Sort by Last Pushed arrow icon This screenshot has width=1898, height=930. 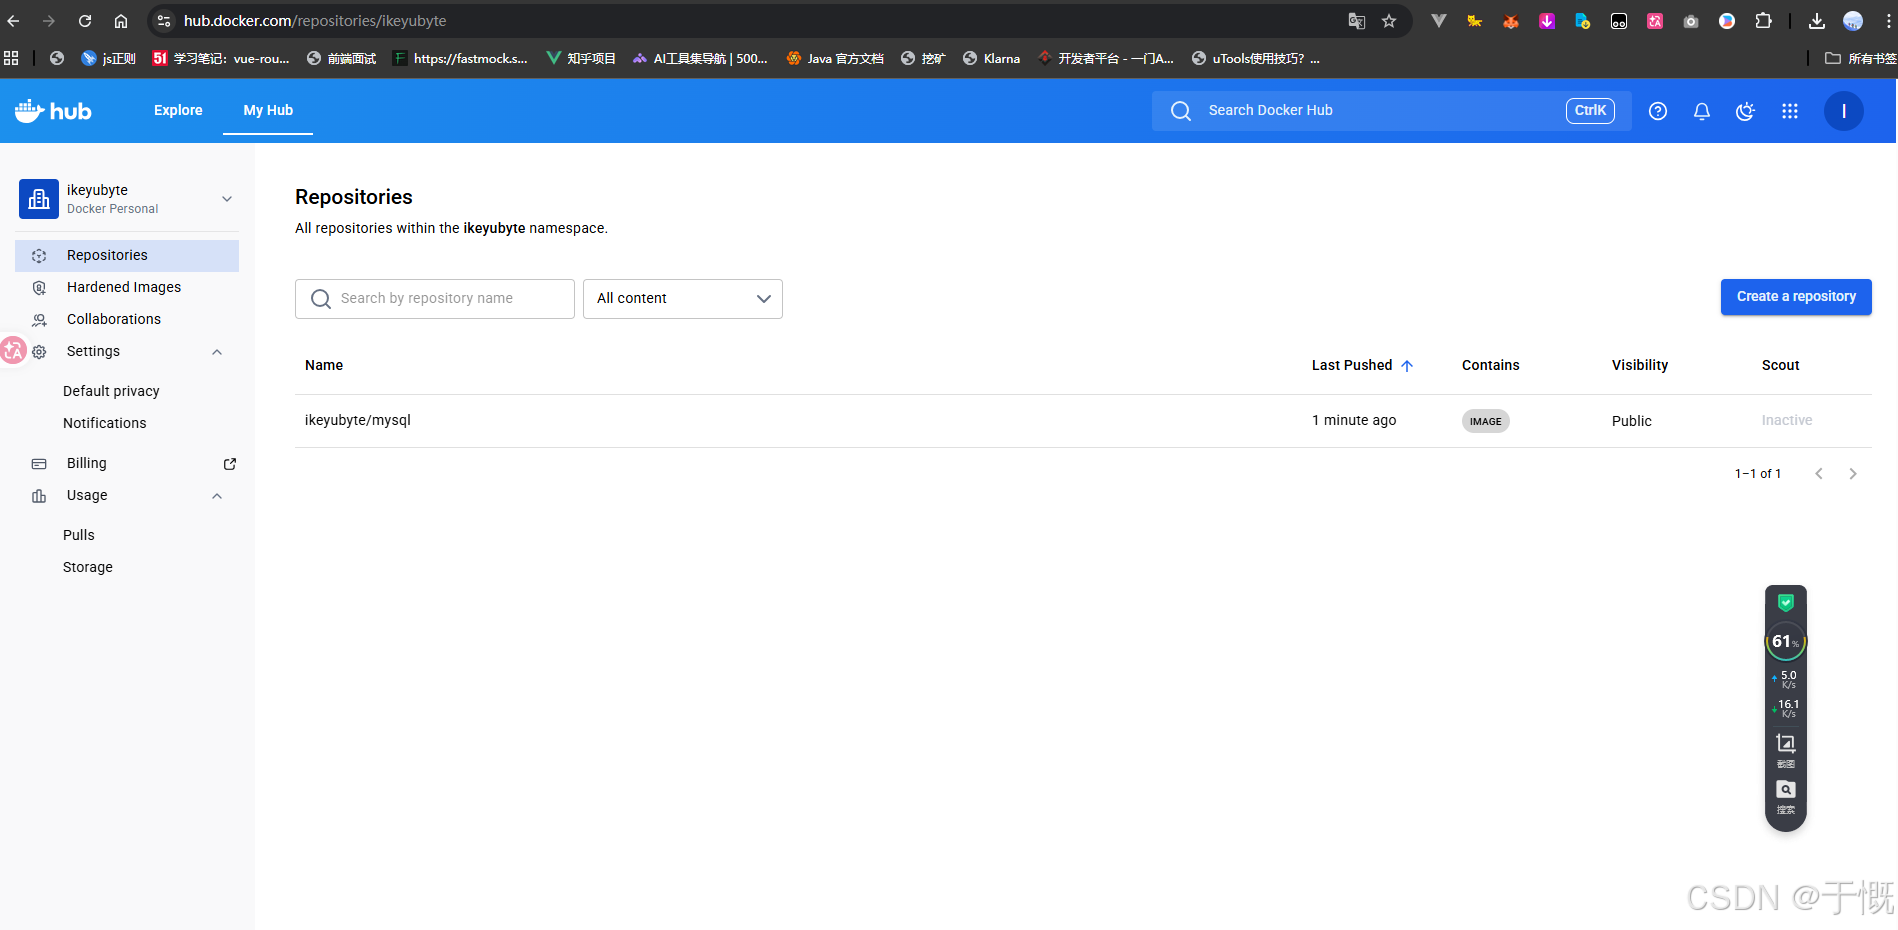(1407, 366)
